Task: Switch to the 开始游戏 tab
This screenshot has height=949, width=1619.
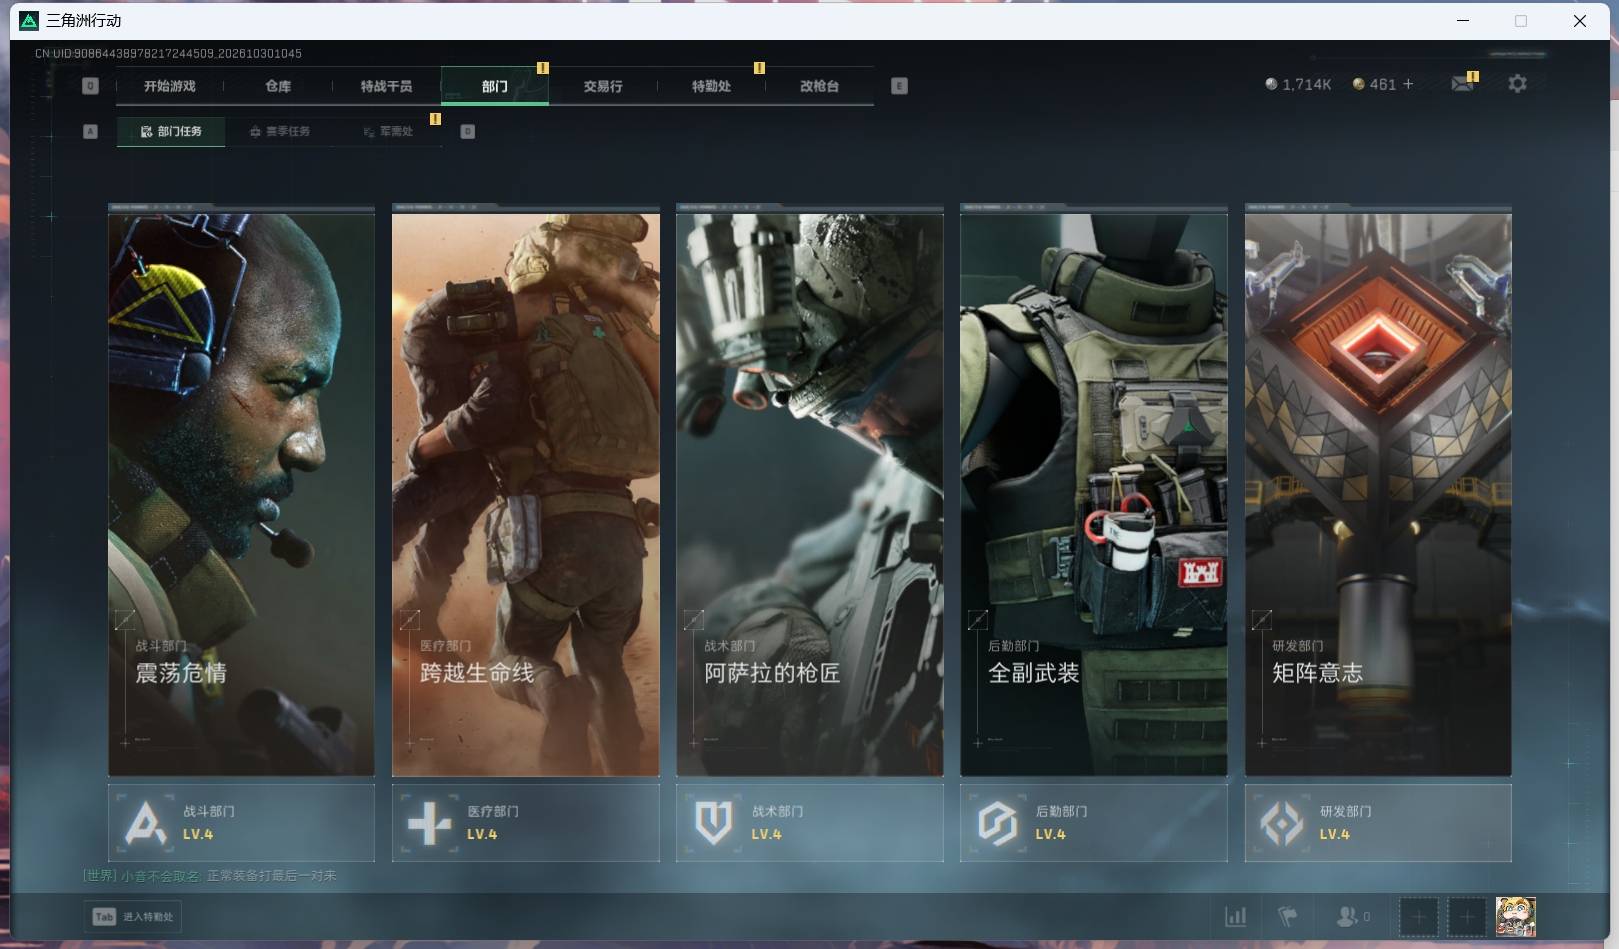Action: [x=170, y=86]
